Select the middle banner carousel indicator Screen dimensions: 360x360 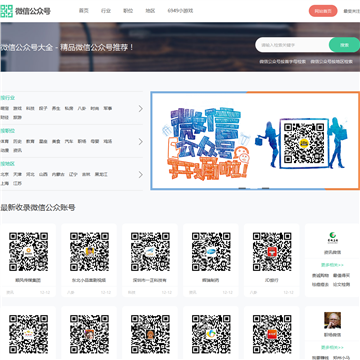pos(254,188)
